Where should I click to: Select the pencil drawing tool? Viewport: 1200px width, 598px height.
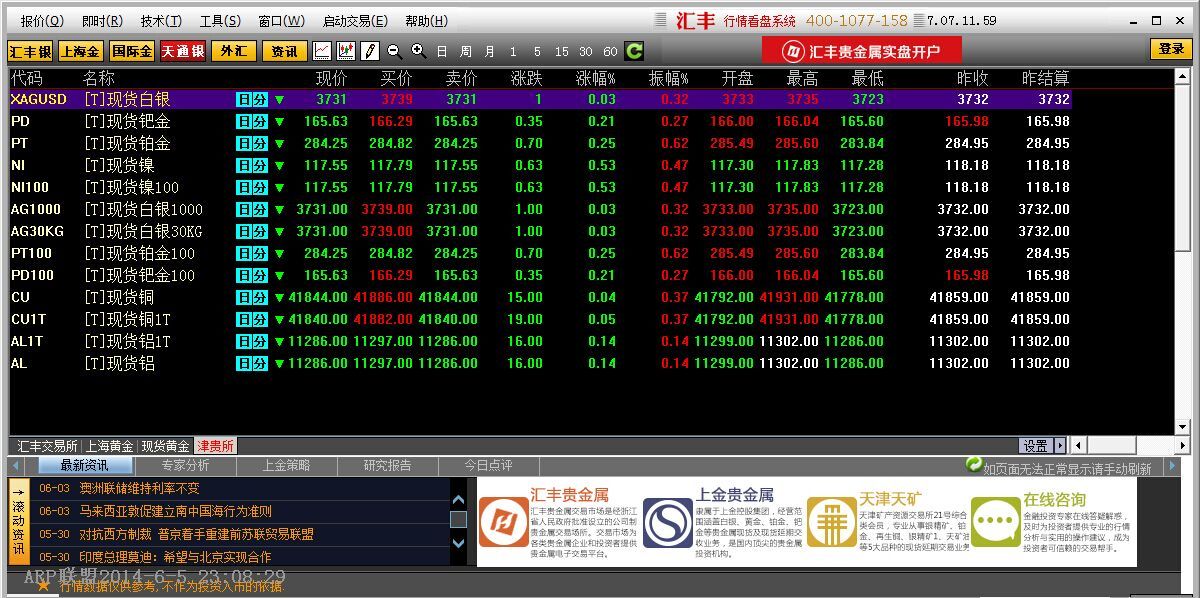tap(370, 51)
